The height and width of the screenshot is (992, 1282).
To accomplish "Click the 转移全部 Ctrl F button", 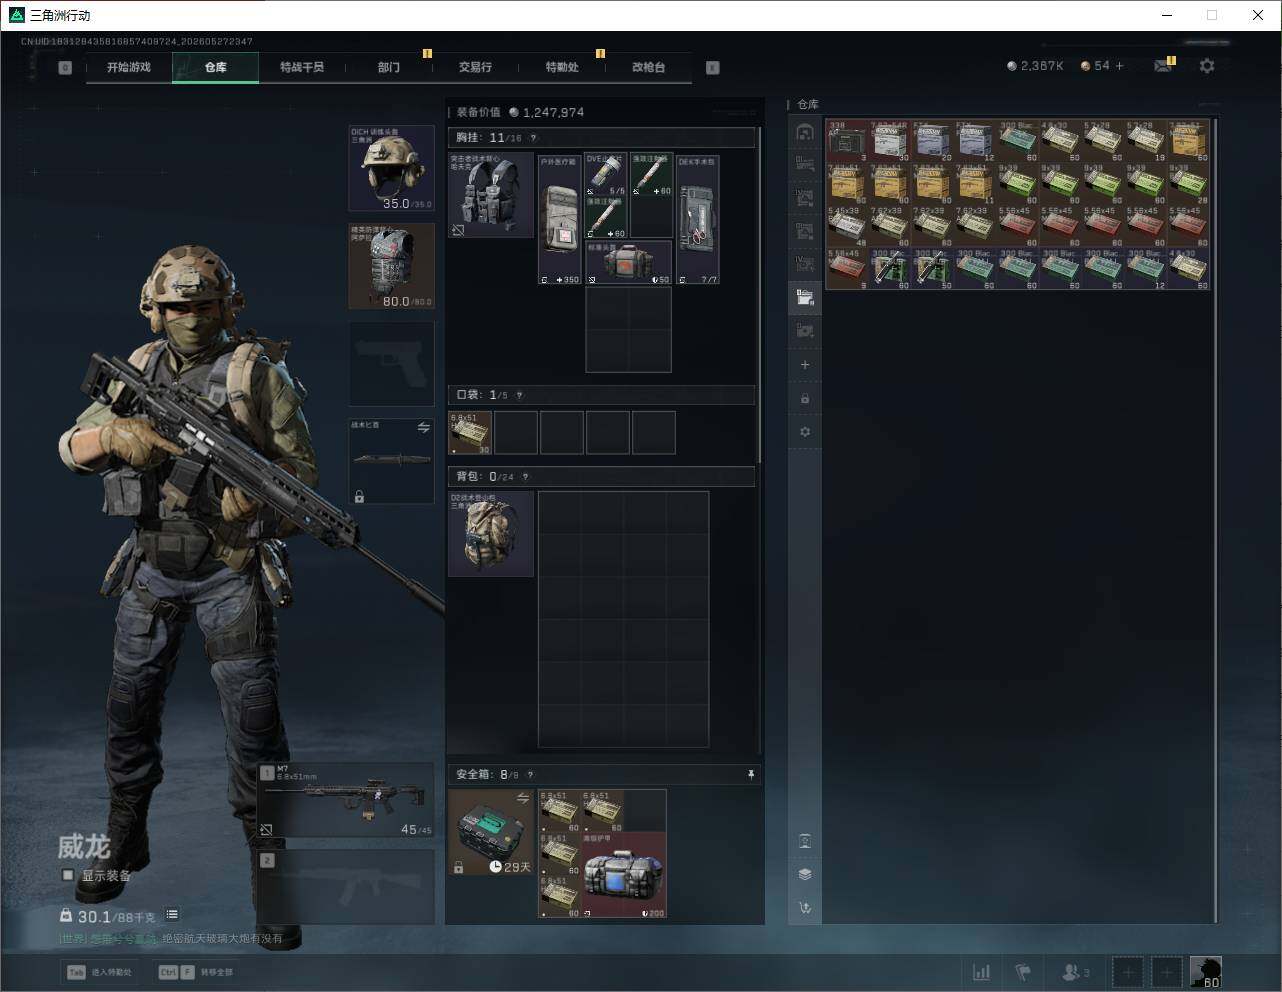I will click(195, 972).
